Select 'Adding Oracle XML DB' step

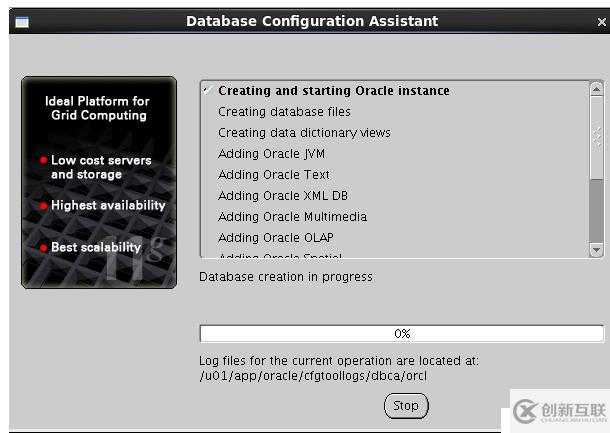283,196
